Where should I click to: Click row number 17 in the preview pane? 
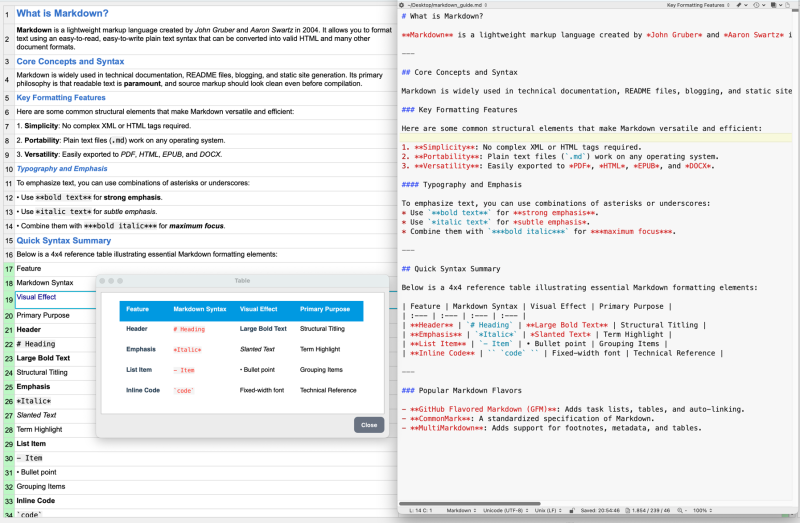tap(9, 269)
